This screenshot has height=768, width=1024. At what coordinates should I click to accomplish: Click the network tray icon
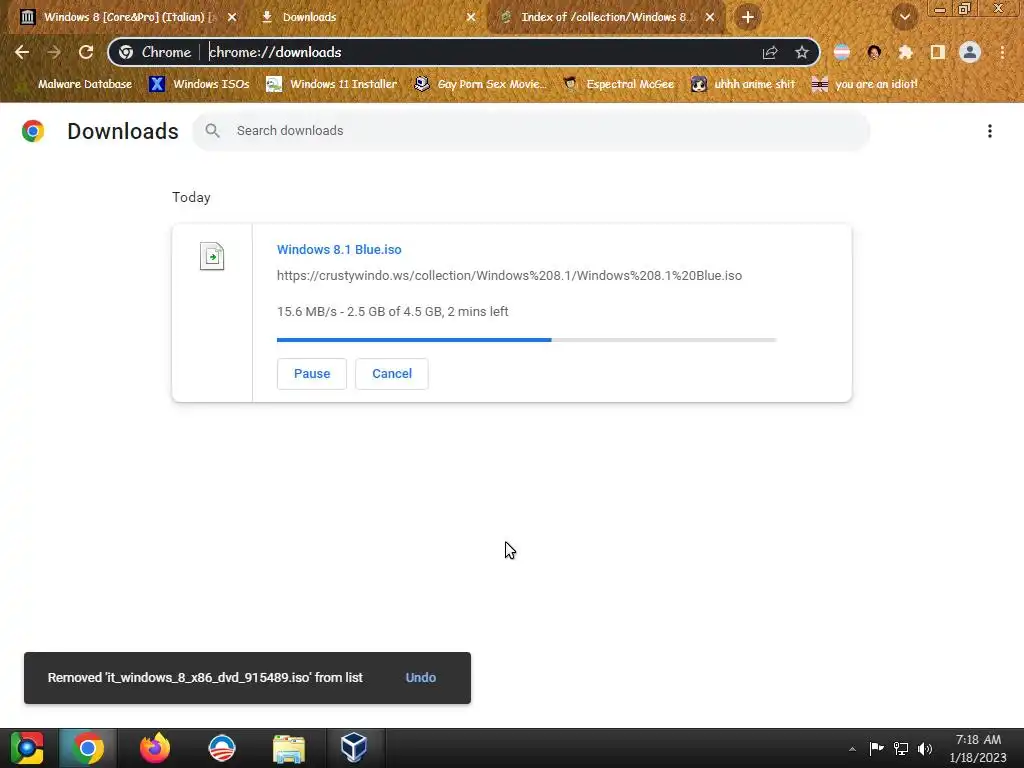pos(901,748)
